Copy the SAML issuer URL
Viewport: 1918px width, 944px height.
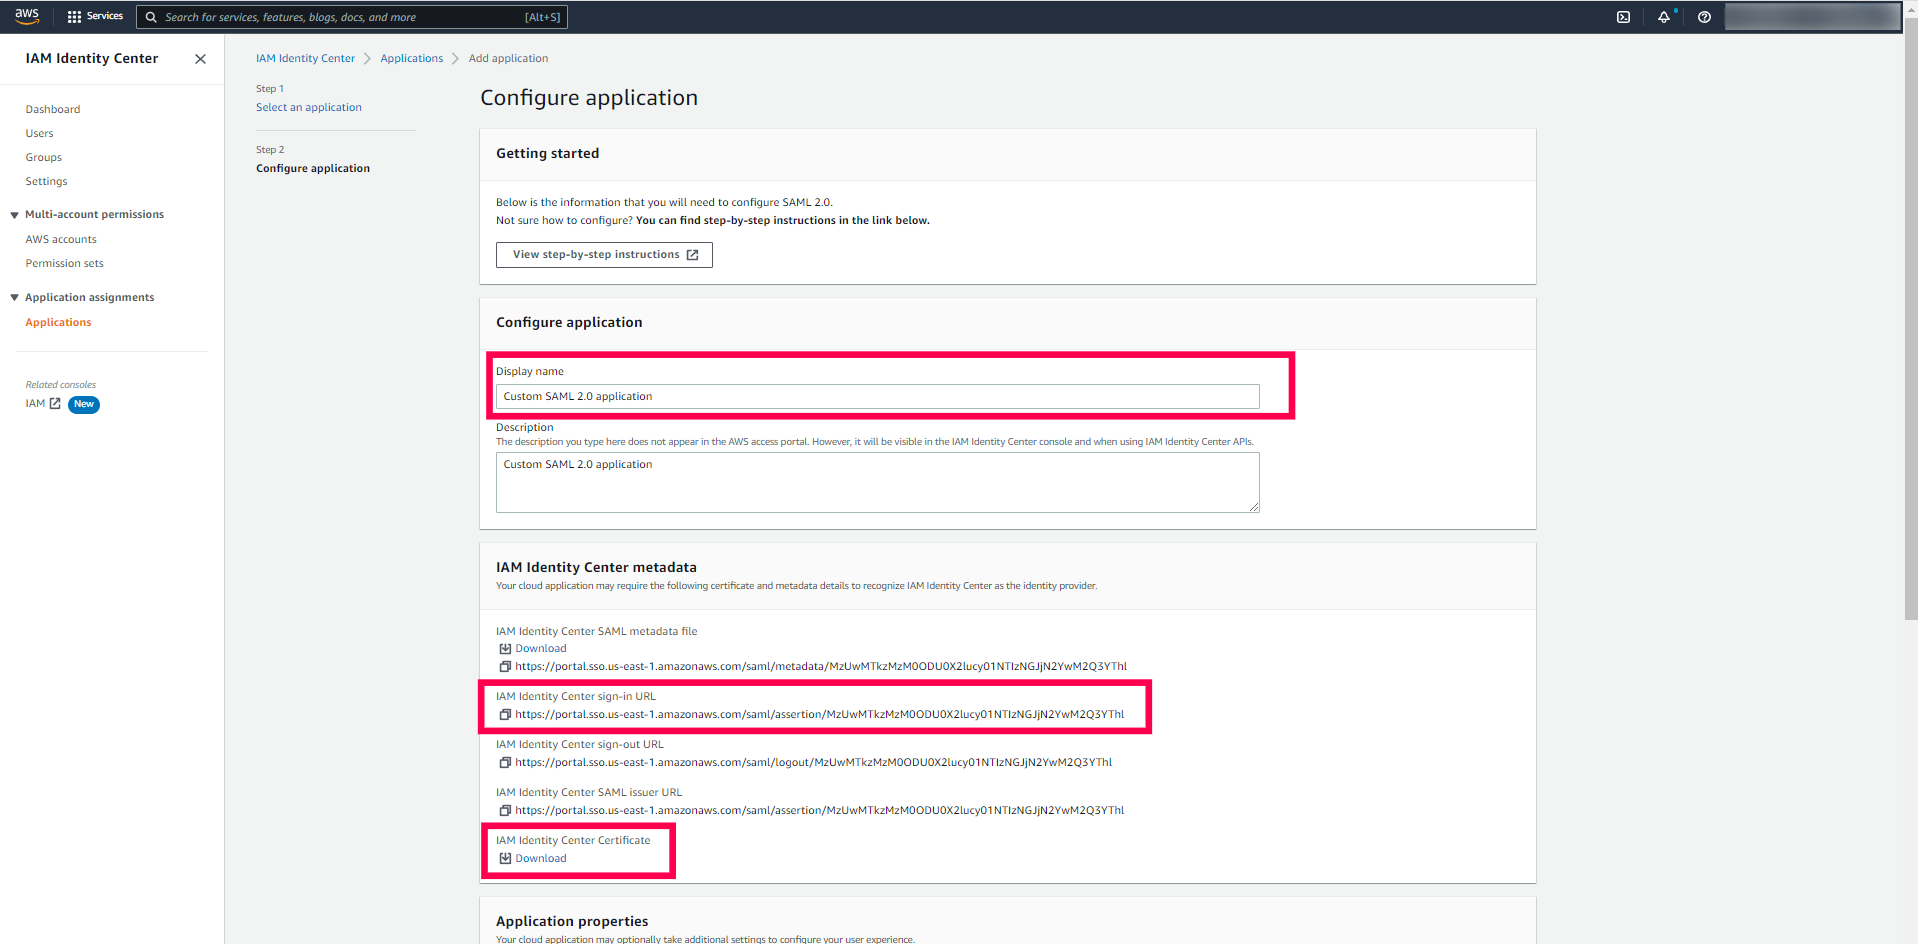(505, 811)
